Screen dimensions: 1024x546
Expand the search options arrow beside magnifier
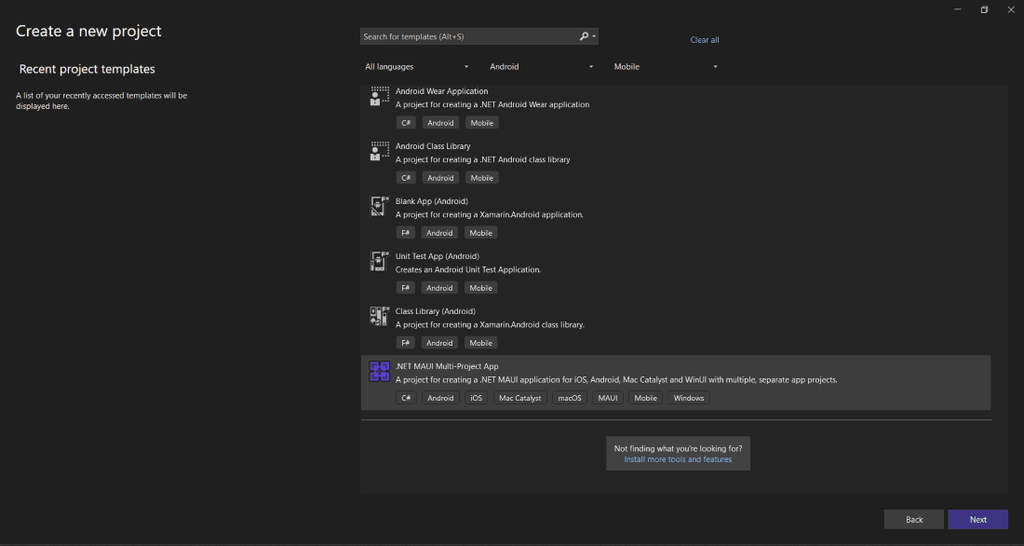(x=594, y=37)
